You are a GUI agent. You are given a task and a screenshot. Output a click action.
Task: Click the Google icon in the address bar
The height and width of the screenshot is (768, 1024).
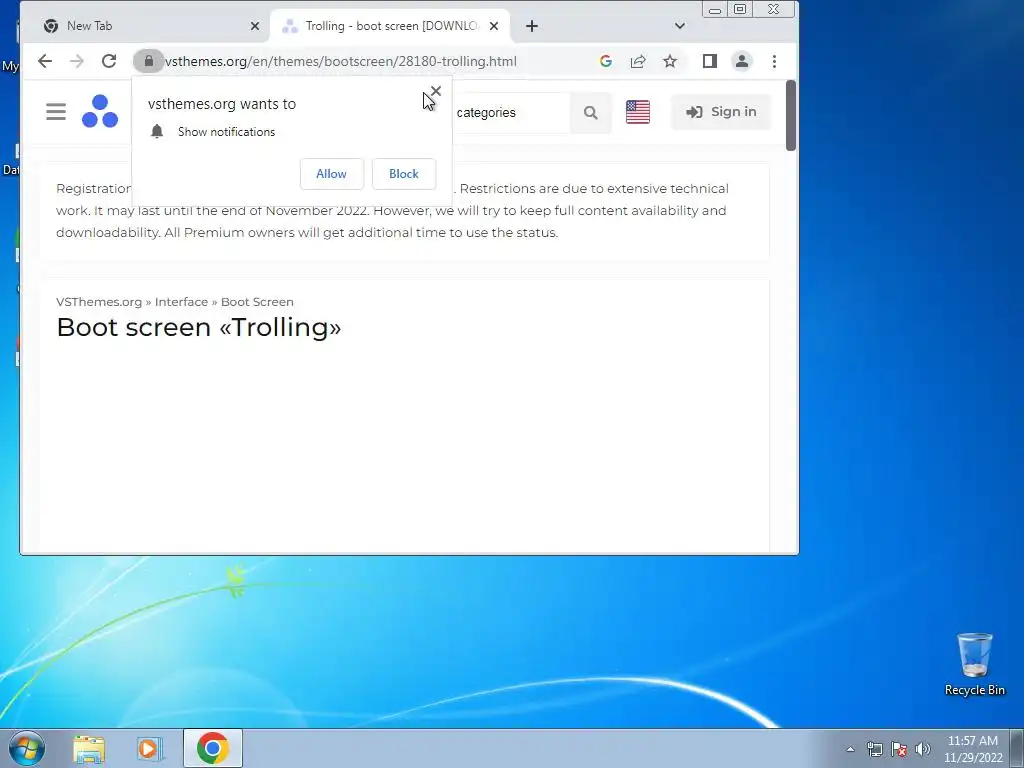(x=605, y=61)
